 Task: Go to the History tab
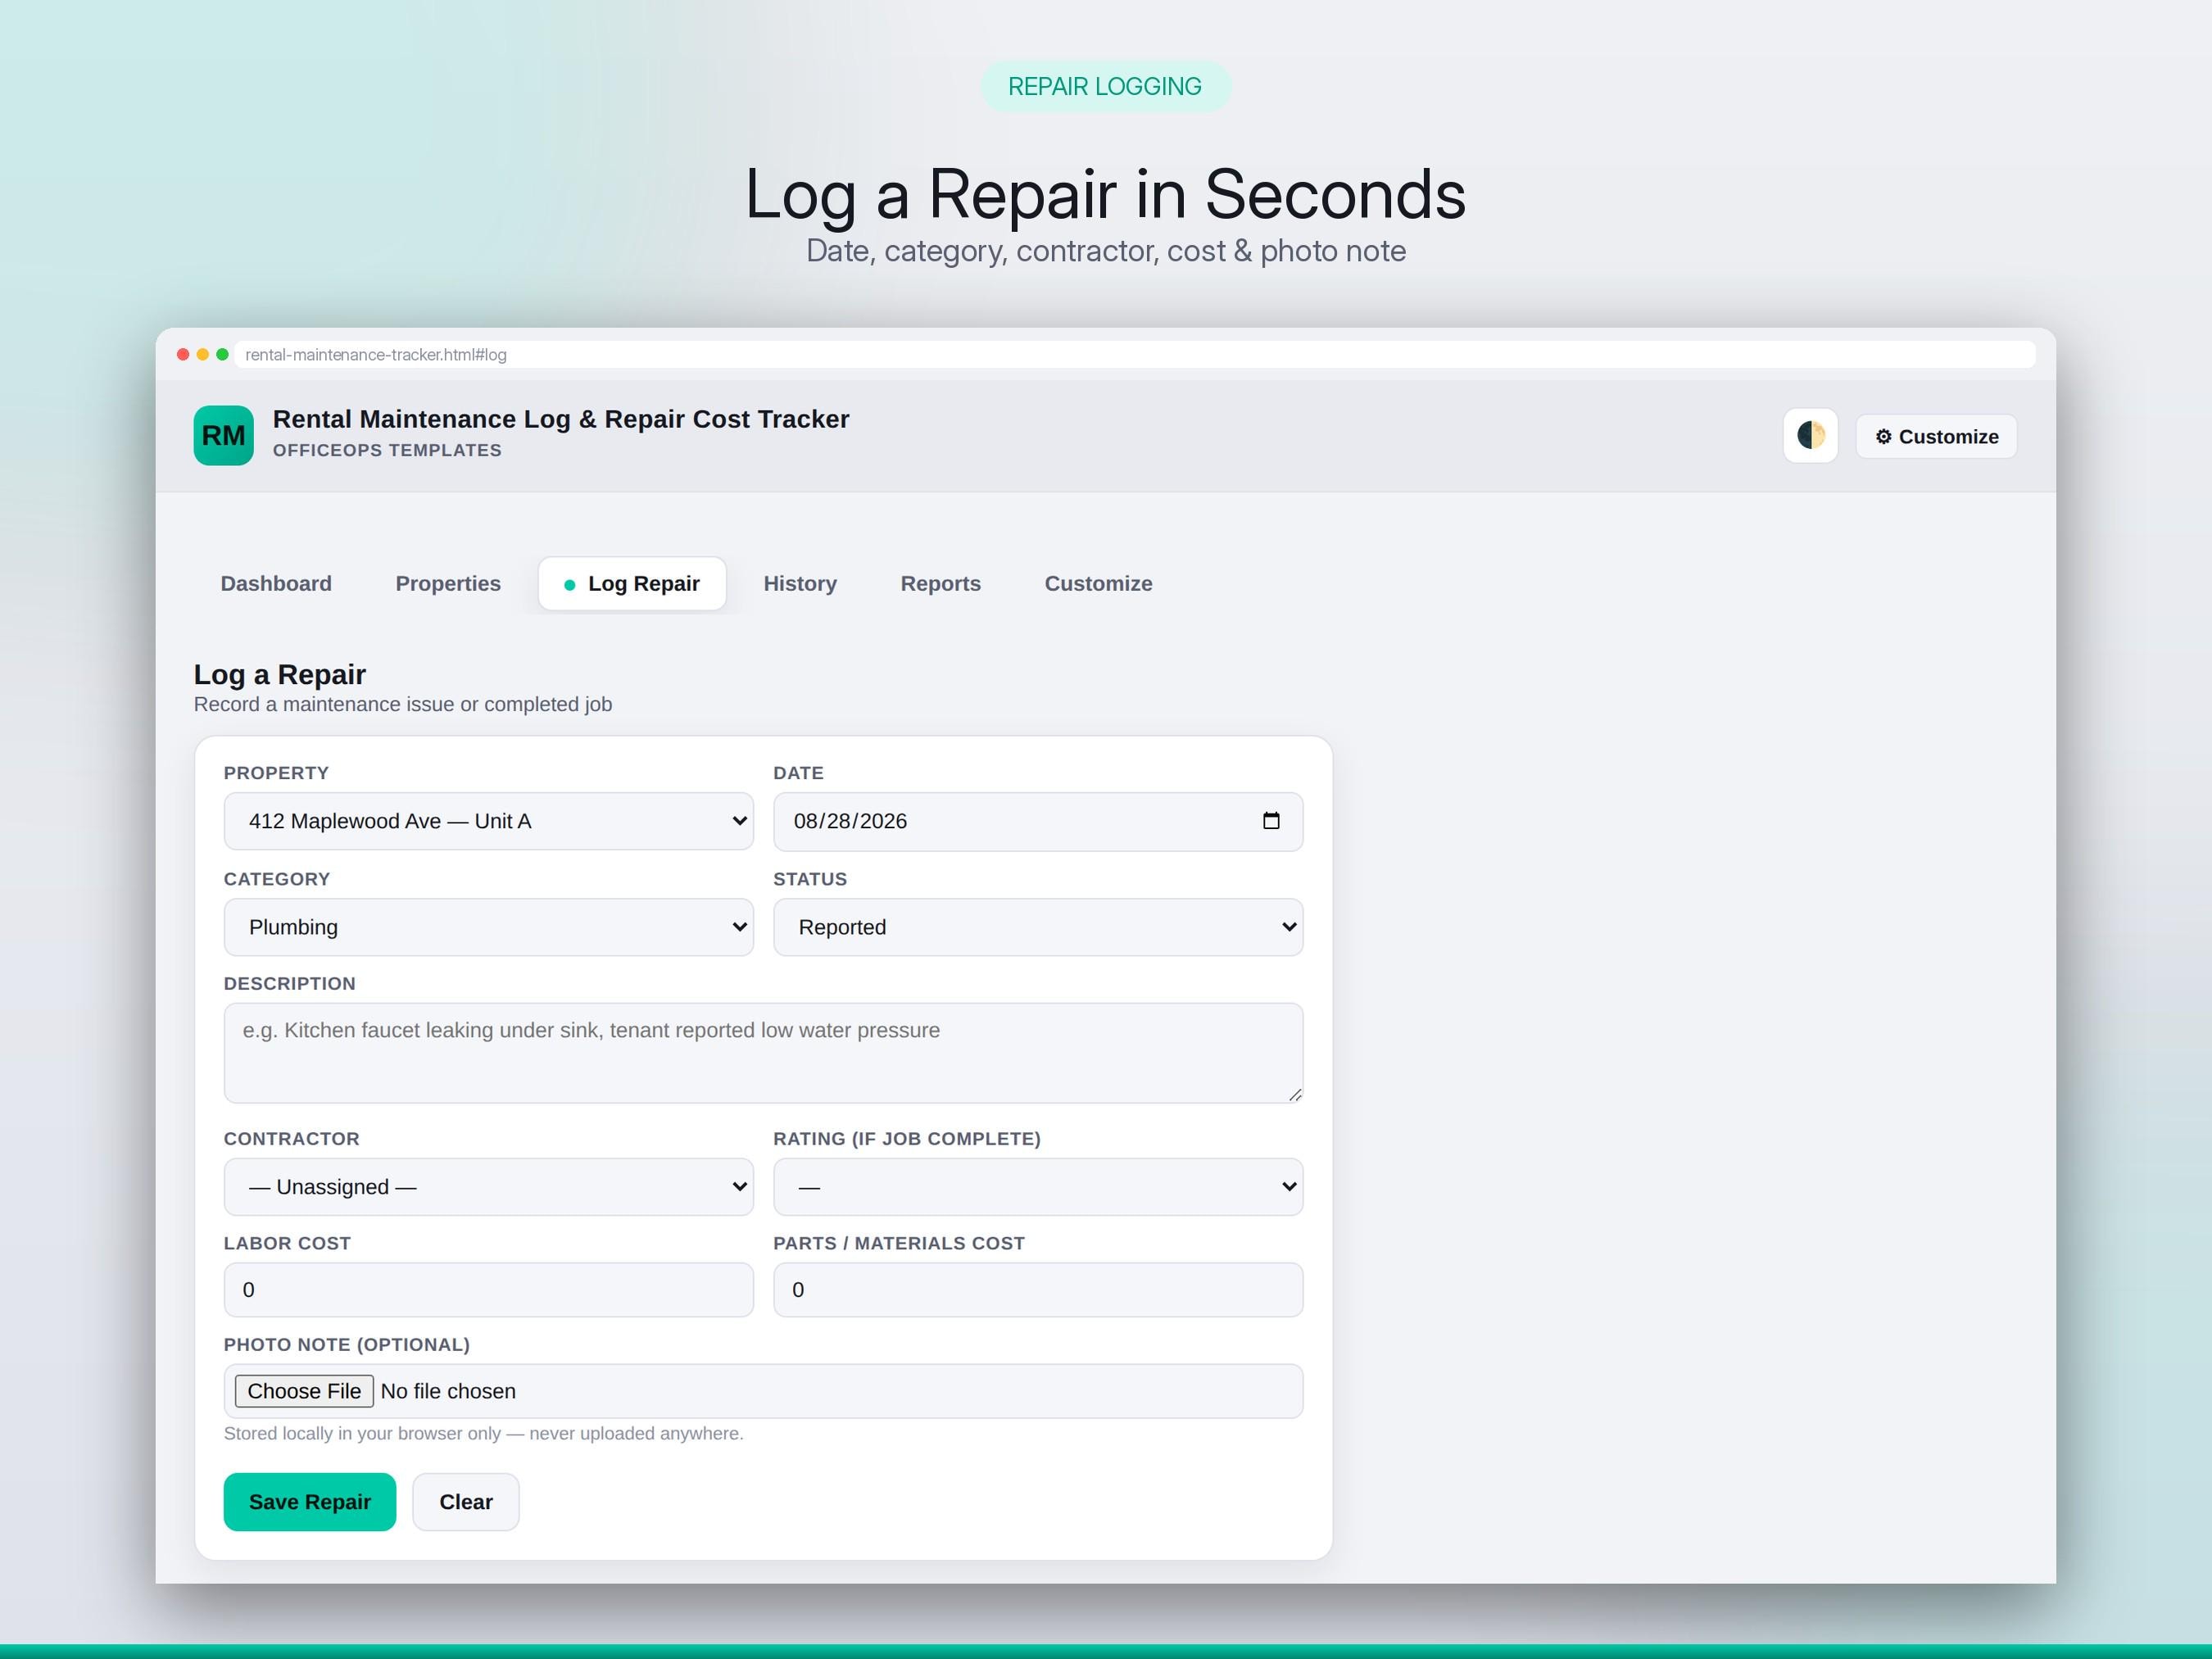click(800, 583)
